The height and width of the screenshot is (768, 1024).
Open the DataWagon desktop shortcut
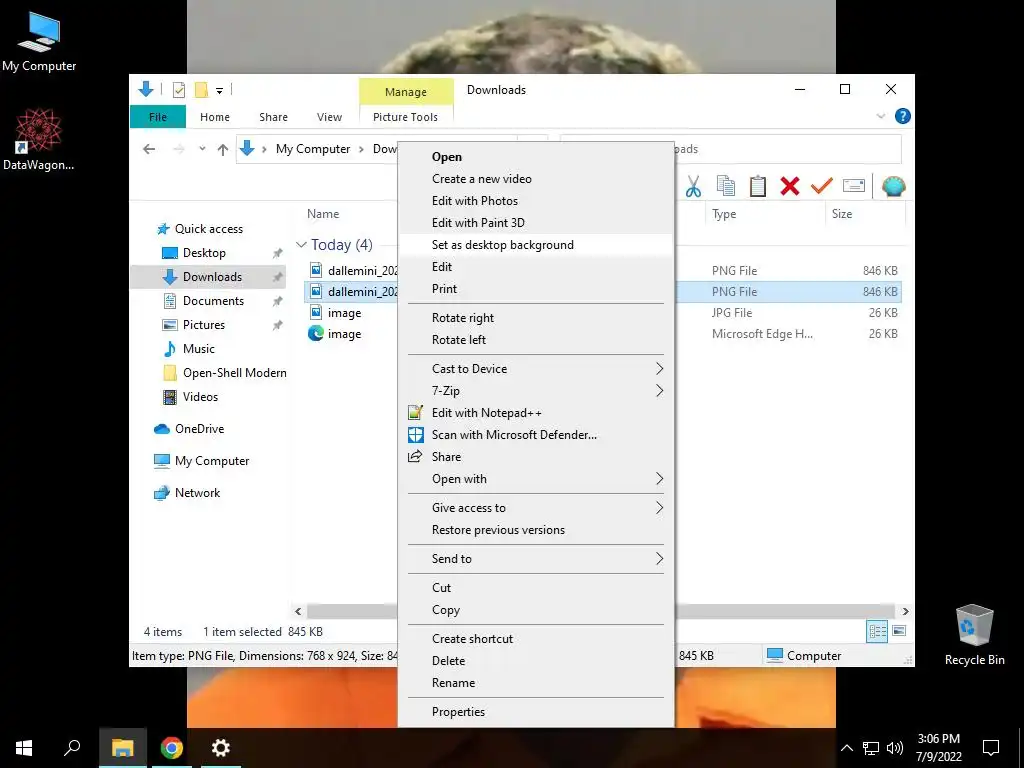[39, 140]
